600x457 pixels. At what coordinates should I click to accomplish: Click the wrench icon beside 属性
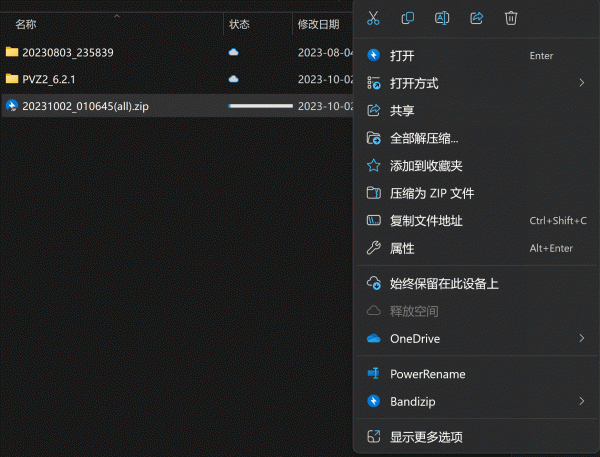click(x=373, y=248)
